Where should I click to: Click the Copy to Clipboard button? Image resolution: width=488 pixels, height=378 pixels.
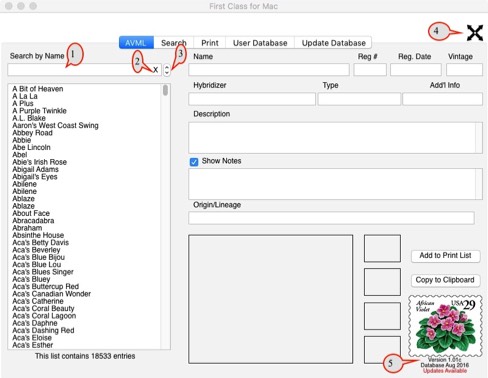pyautogui.click(x=445, y=280)
